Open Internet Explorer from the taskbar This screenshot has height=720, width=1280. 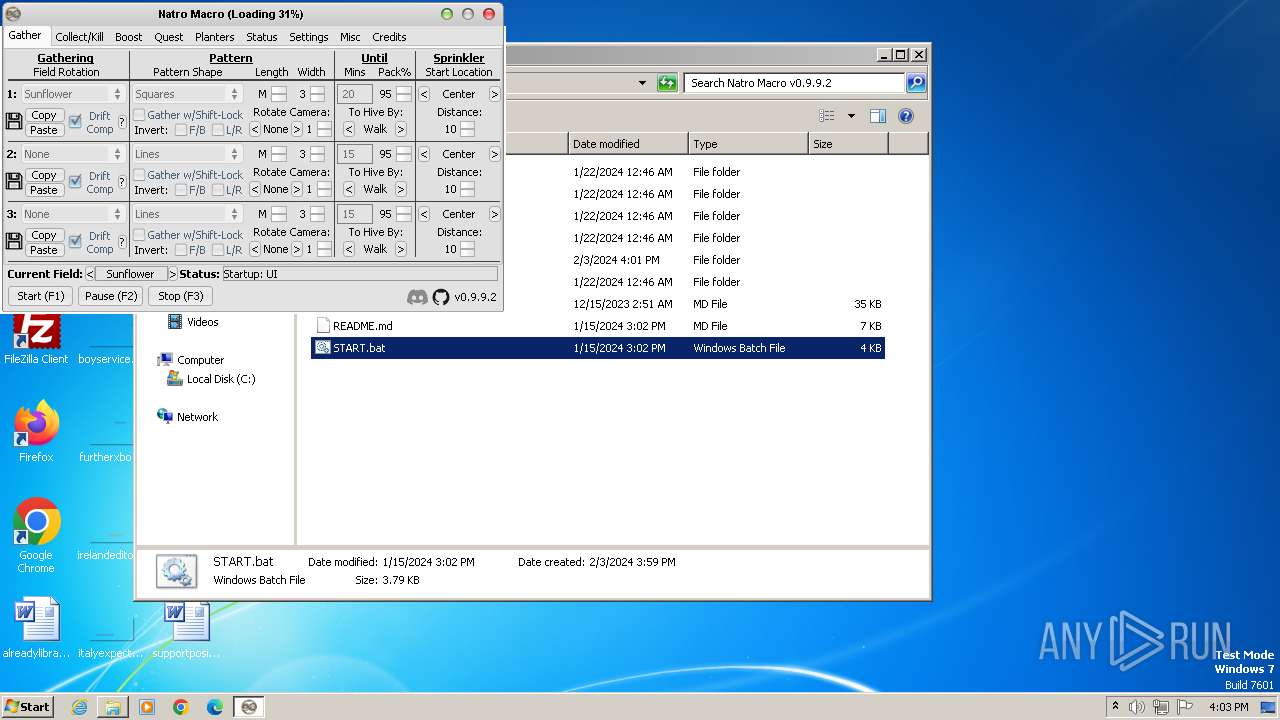79,707
